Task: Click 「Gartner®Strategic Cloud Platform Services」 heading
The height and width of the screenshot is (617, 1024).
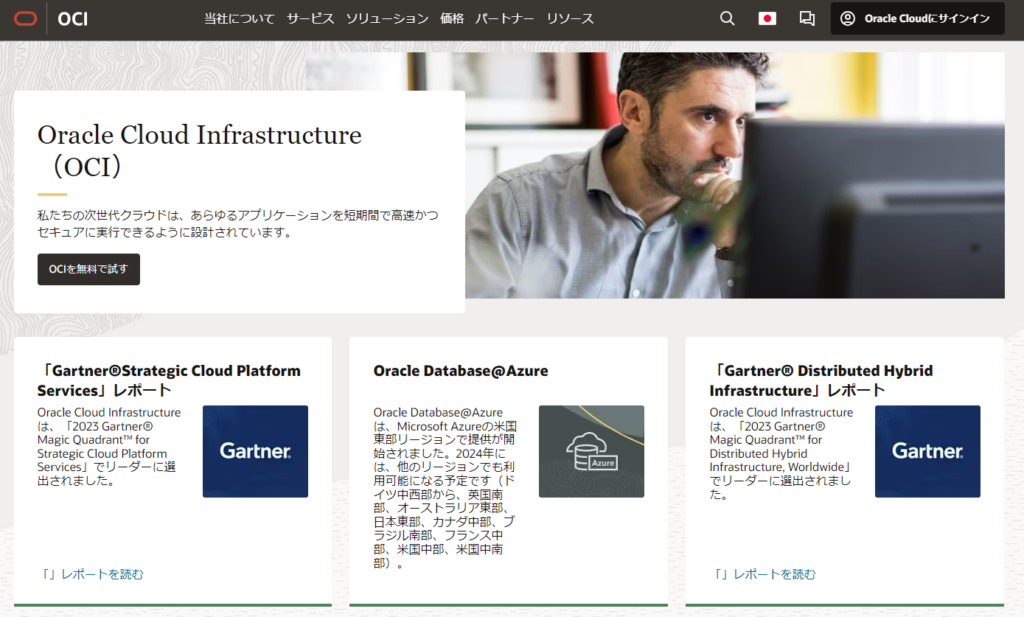Action: (x=169, y=380)
